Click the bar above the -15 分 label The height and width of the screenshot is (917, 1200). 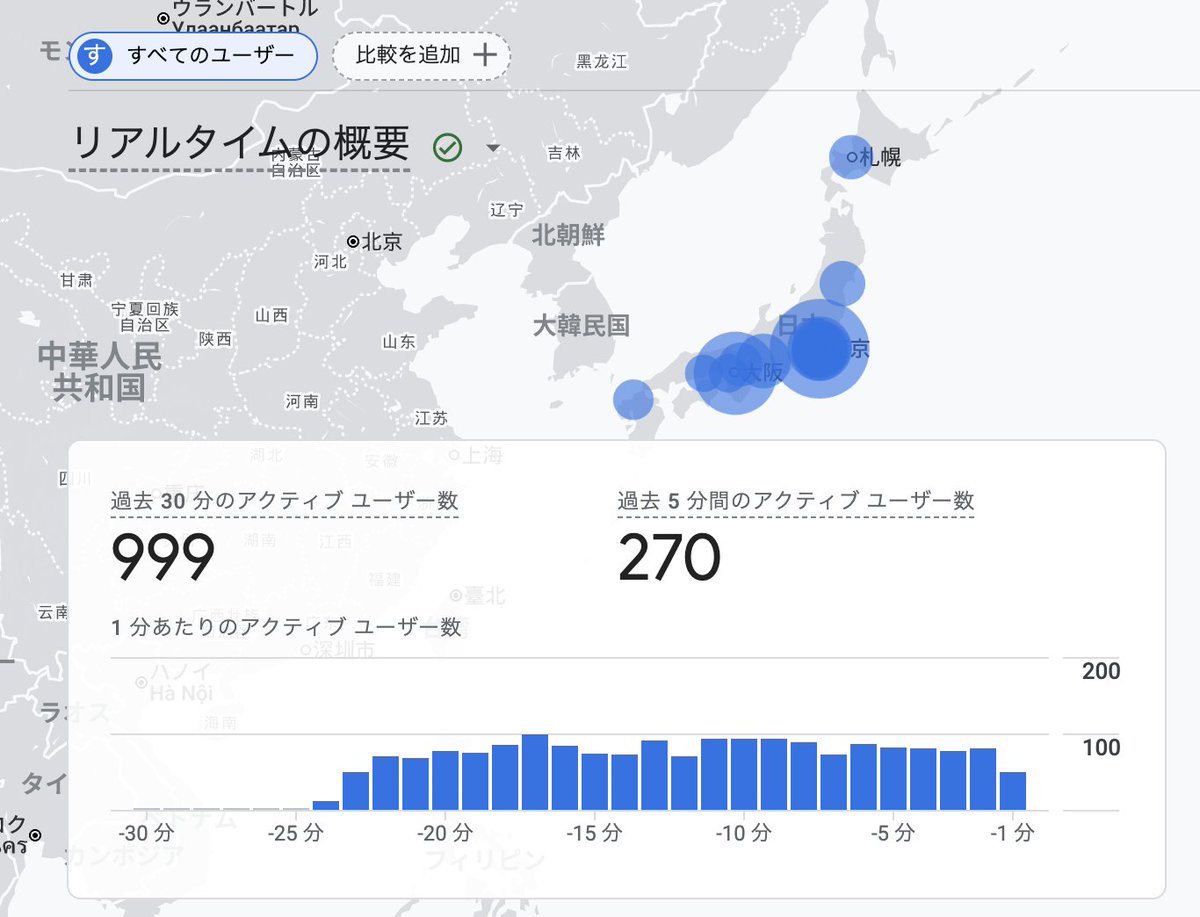click(x=595, y=782)
